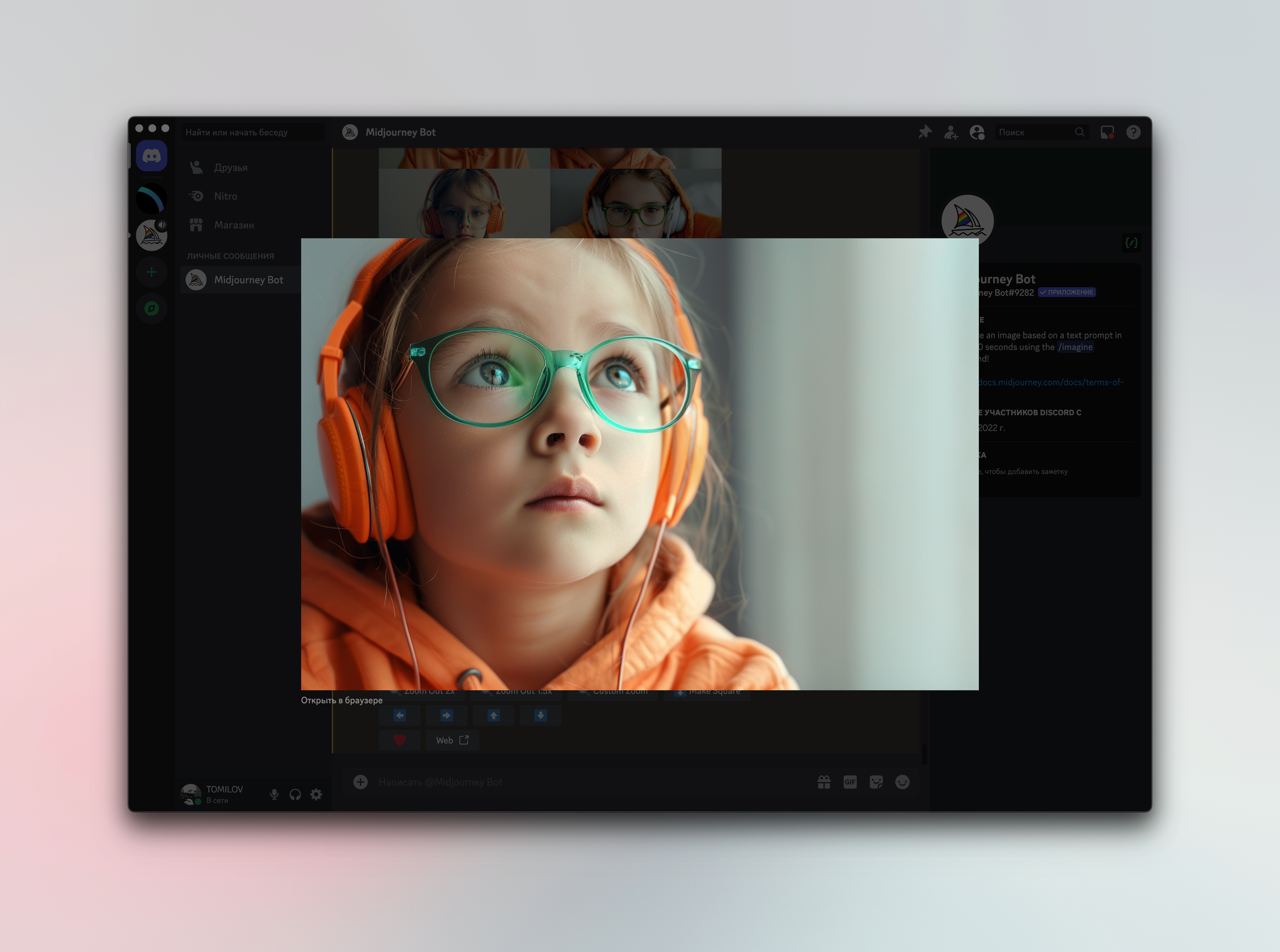This screenshot has height=952, width=1280.
Task: Click the enlarged girl with headphones image
Action: pos(640,464)
